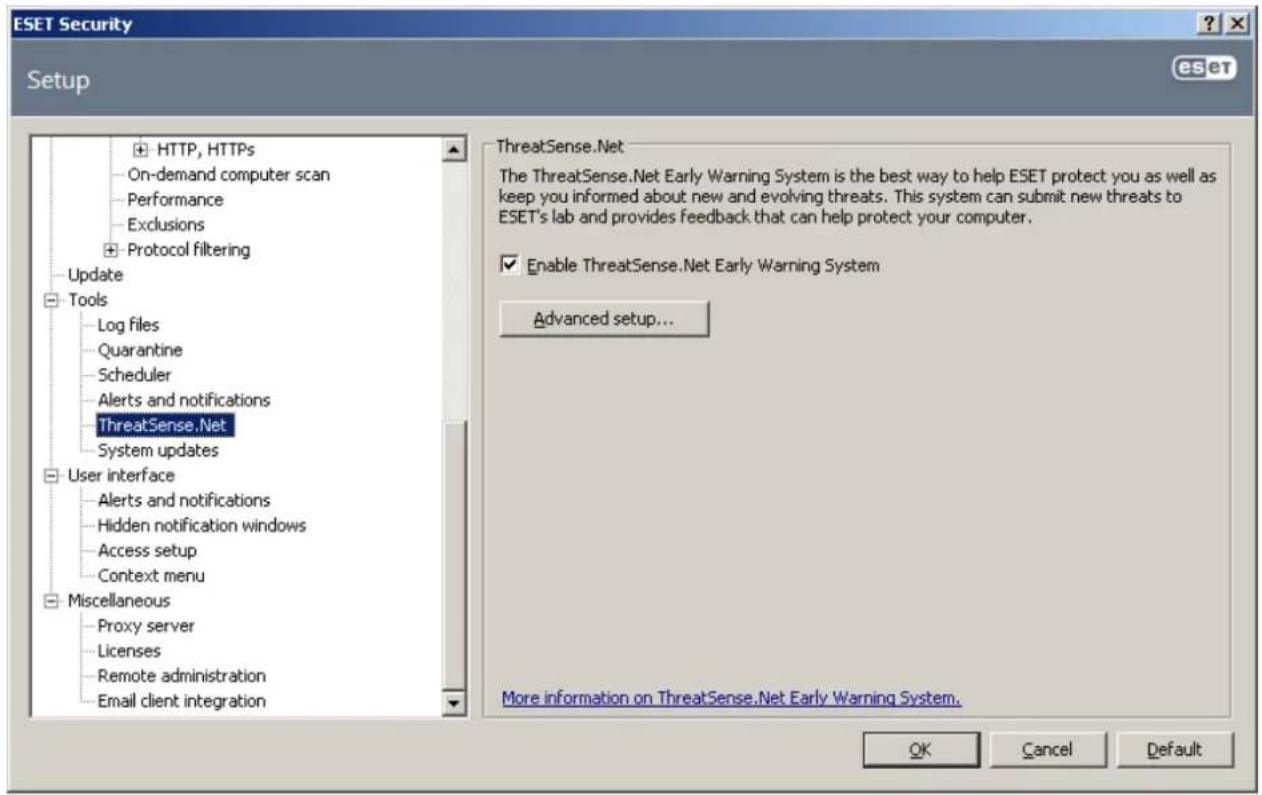Select Miscellaneous category label
Viewport: 1262px width, 795px height.
click(x=119, y=601)
